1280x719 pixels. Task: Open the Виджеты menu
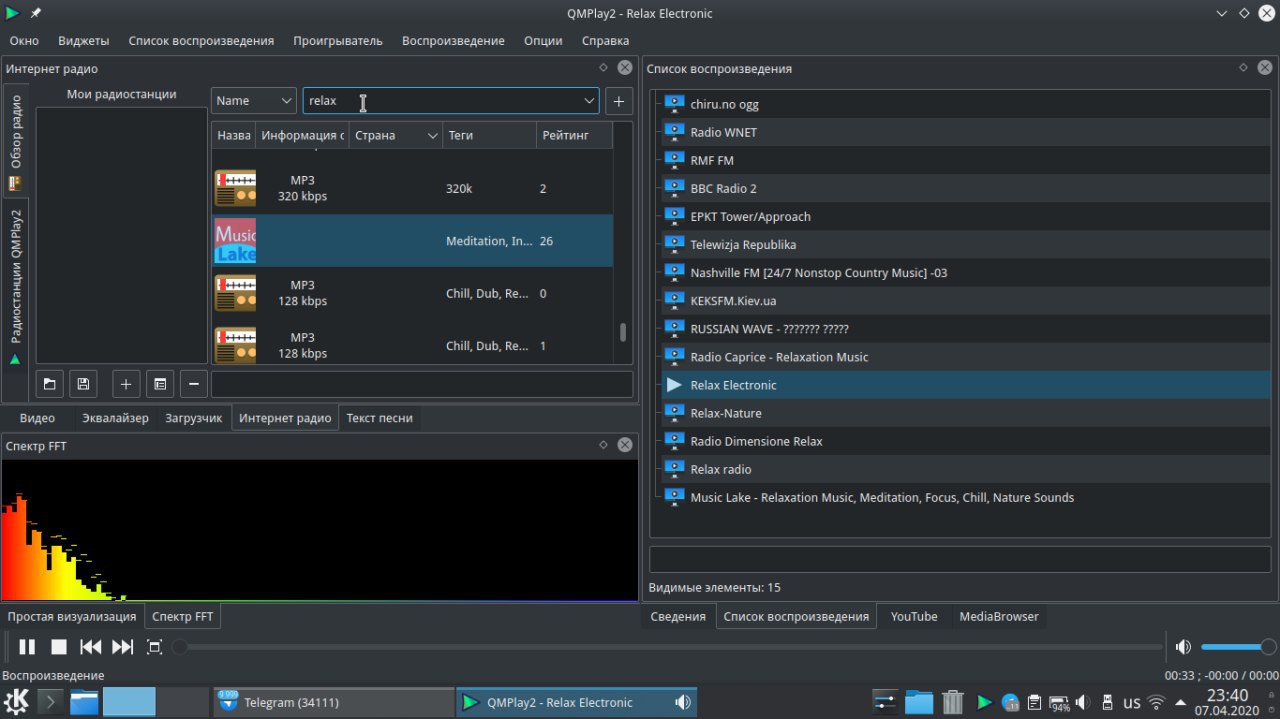(x=84, y=41)
